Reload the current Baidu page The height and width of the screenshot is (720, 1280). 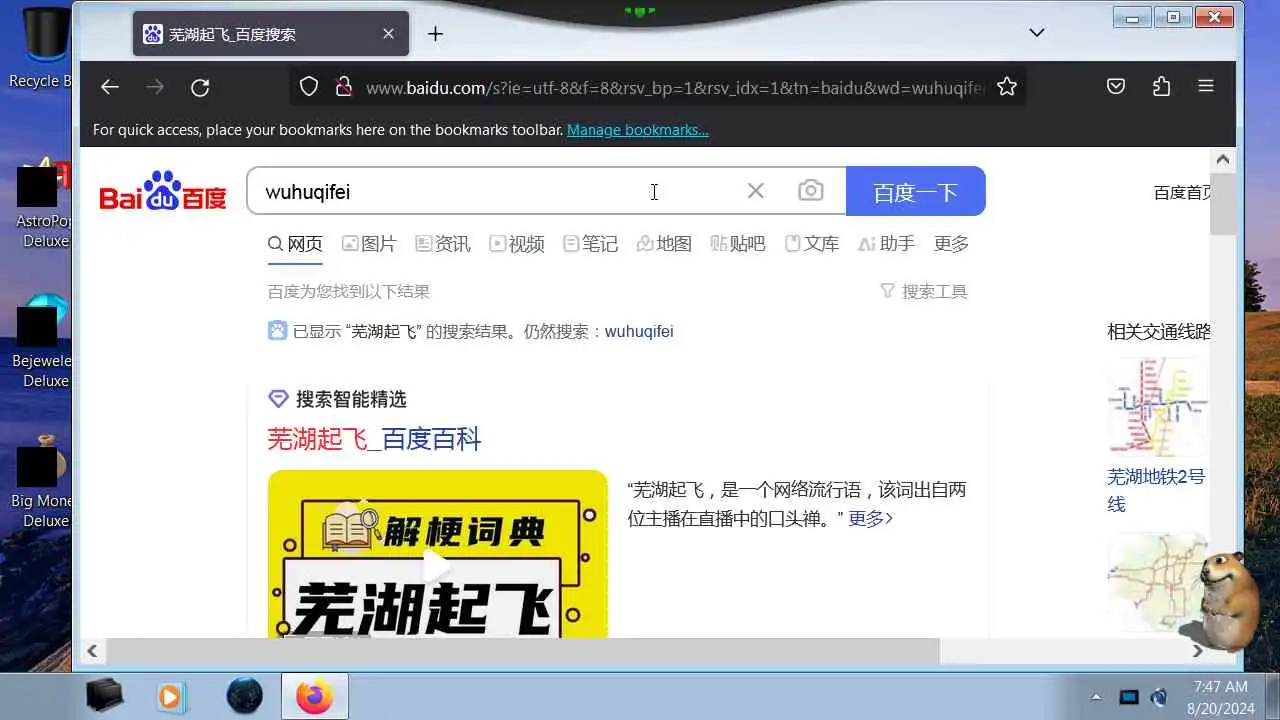200,87
